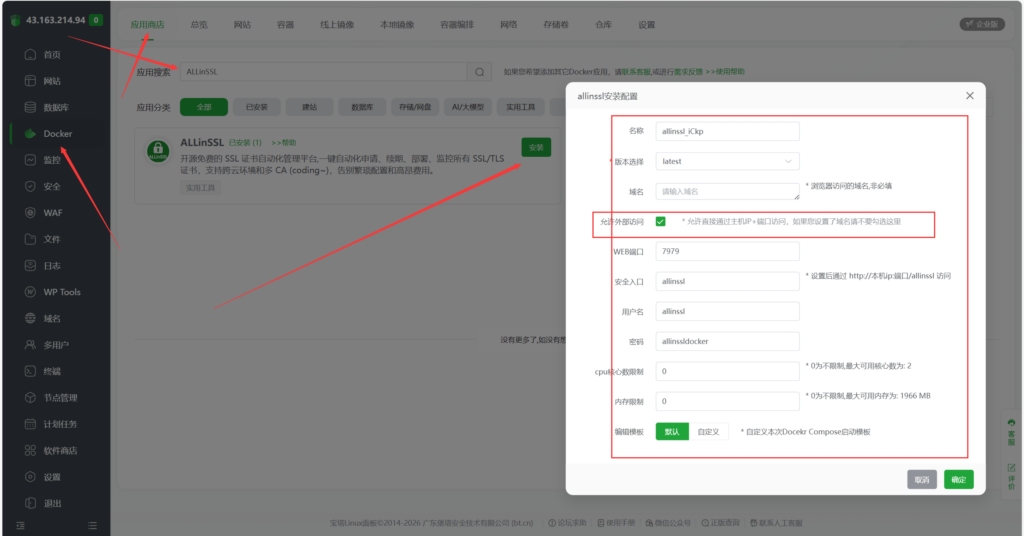Viewport: 1024px width, 536px height.
Task: Filter apps by 已安装 category
Action: tap(257, 107)
